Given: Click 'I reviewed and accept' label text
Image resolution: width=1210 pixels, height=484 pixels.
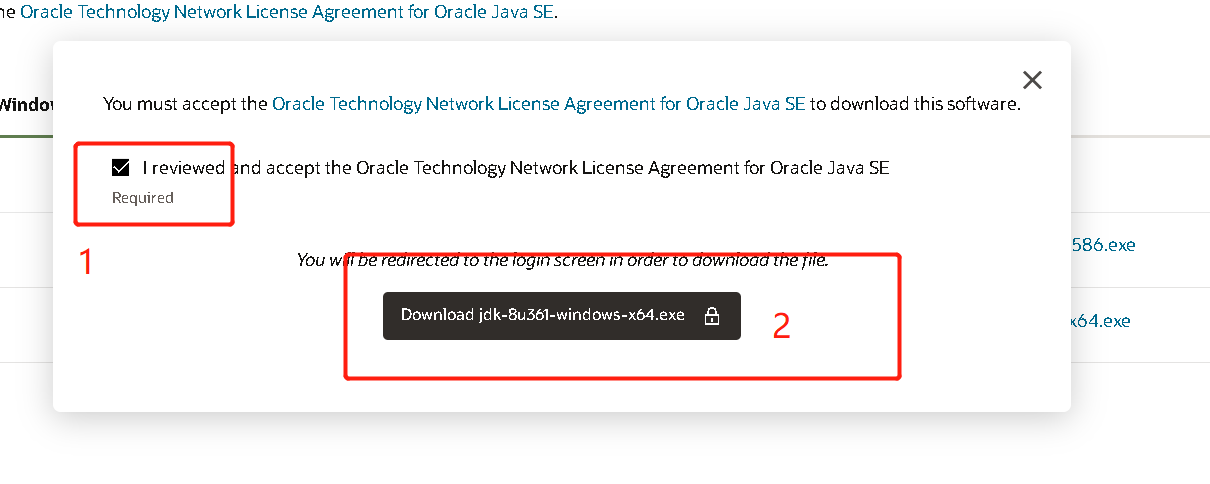Looking at the screenshot, I should [515, 168].
